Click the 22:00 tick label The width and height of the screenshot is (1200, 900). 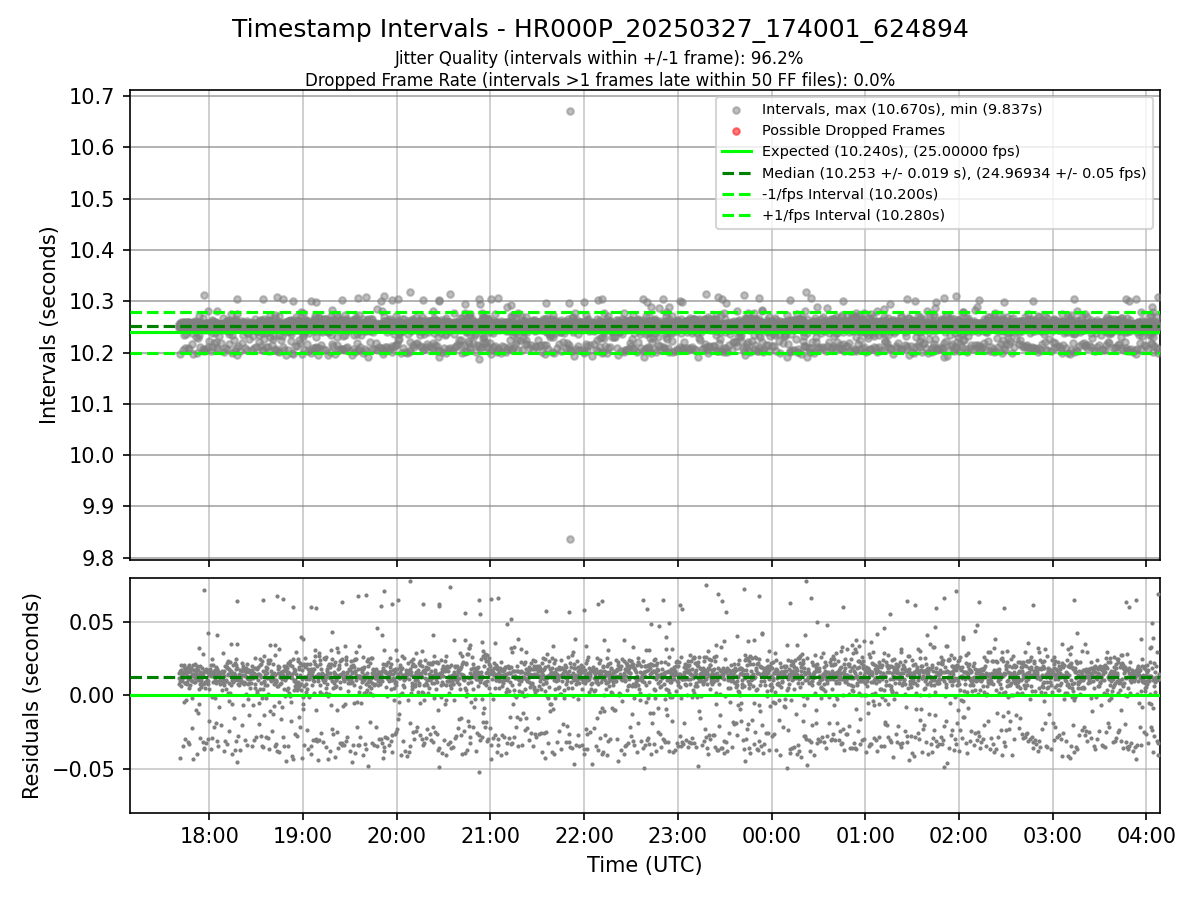coord(584,835)
